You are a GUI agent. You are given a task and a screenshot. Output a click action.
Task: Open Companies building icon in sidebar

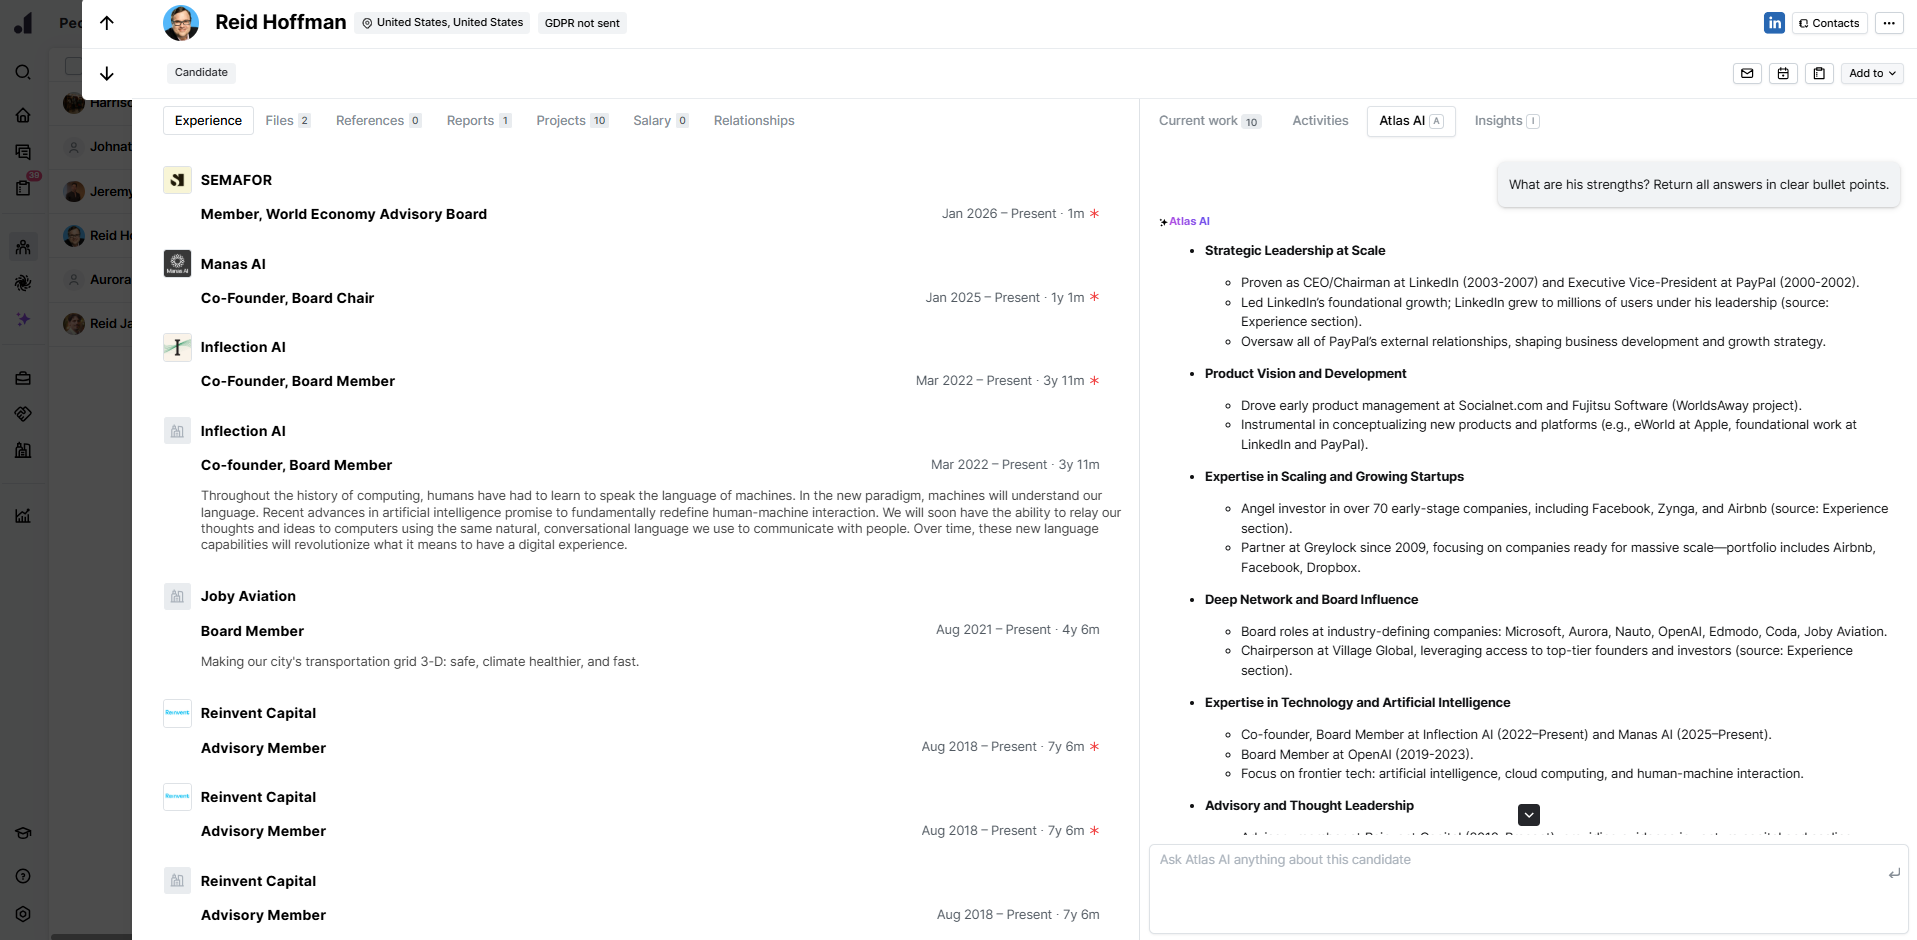[x=23, y=450]
